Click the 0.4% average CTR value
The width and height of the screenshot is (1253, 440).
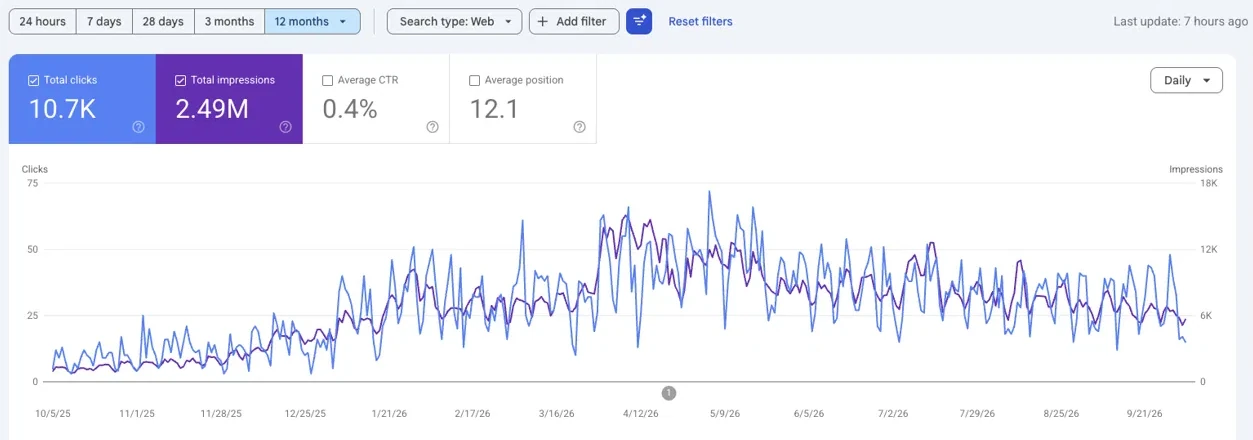click(x=350, y=109)
